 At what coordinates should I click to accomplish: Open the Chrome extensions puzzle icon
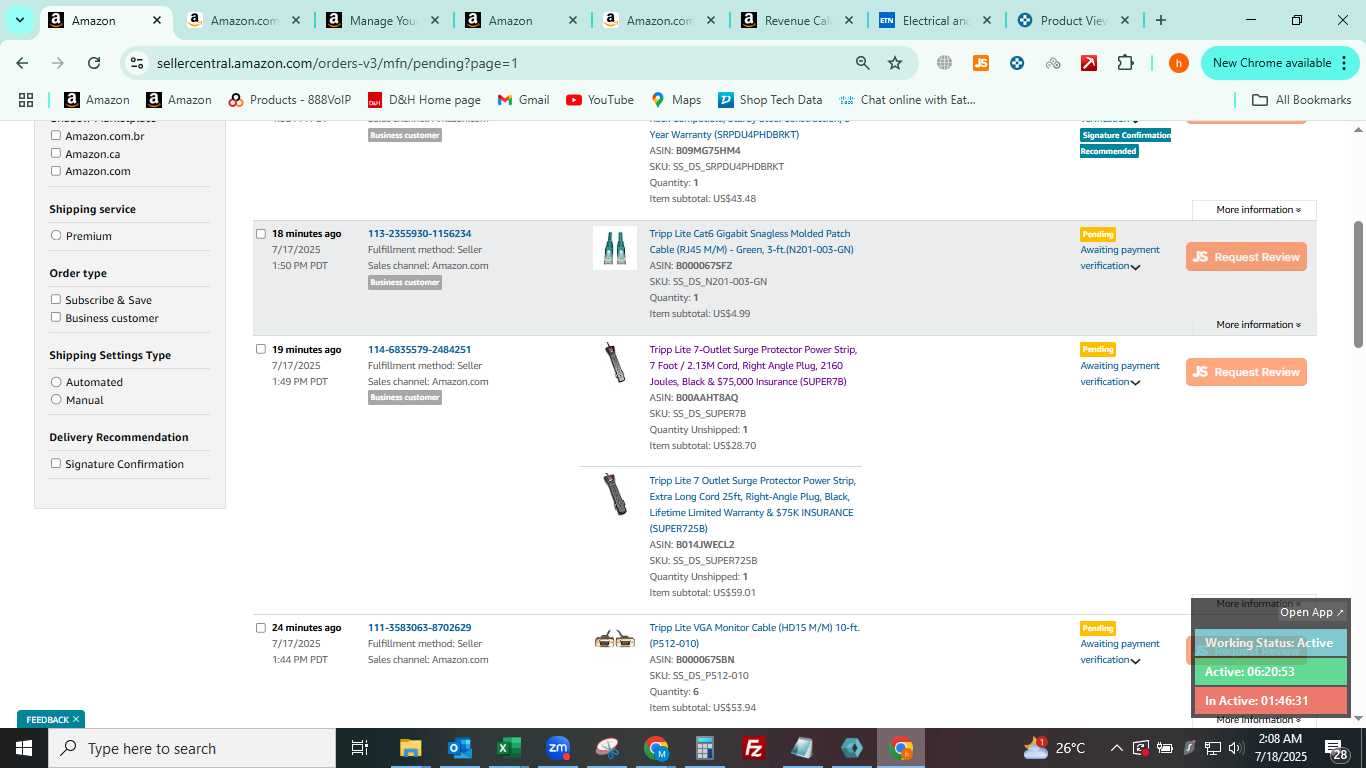pyautogui.click(x=1125, y=63)
